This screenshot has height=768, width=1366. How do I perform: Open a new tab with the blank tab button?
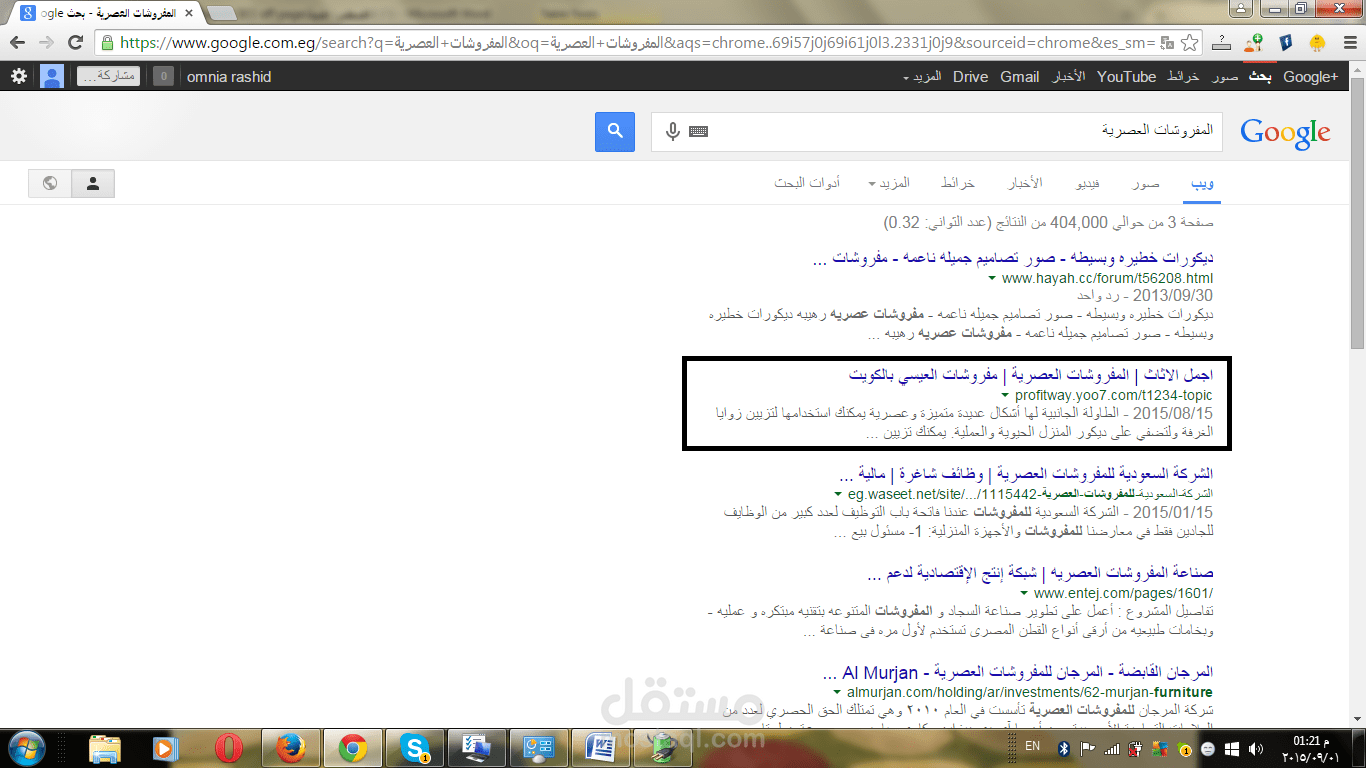click(x=222, y=13)
